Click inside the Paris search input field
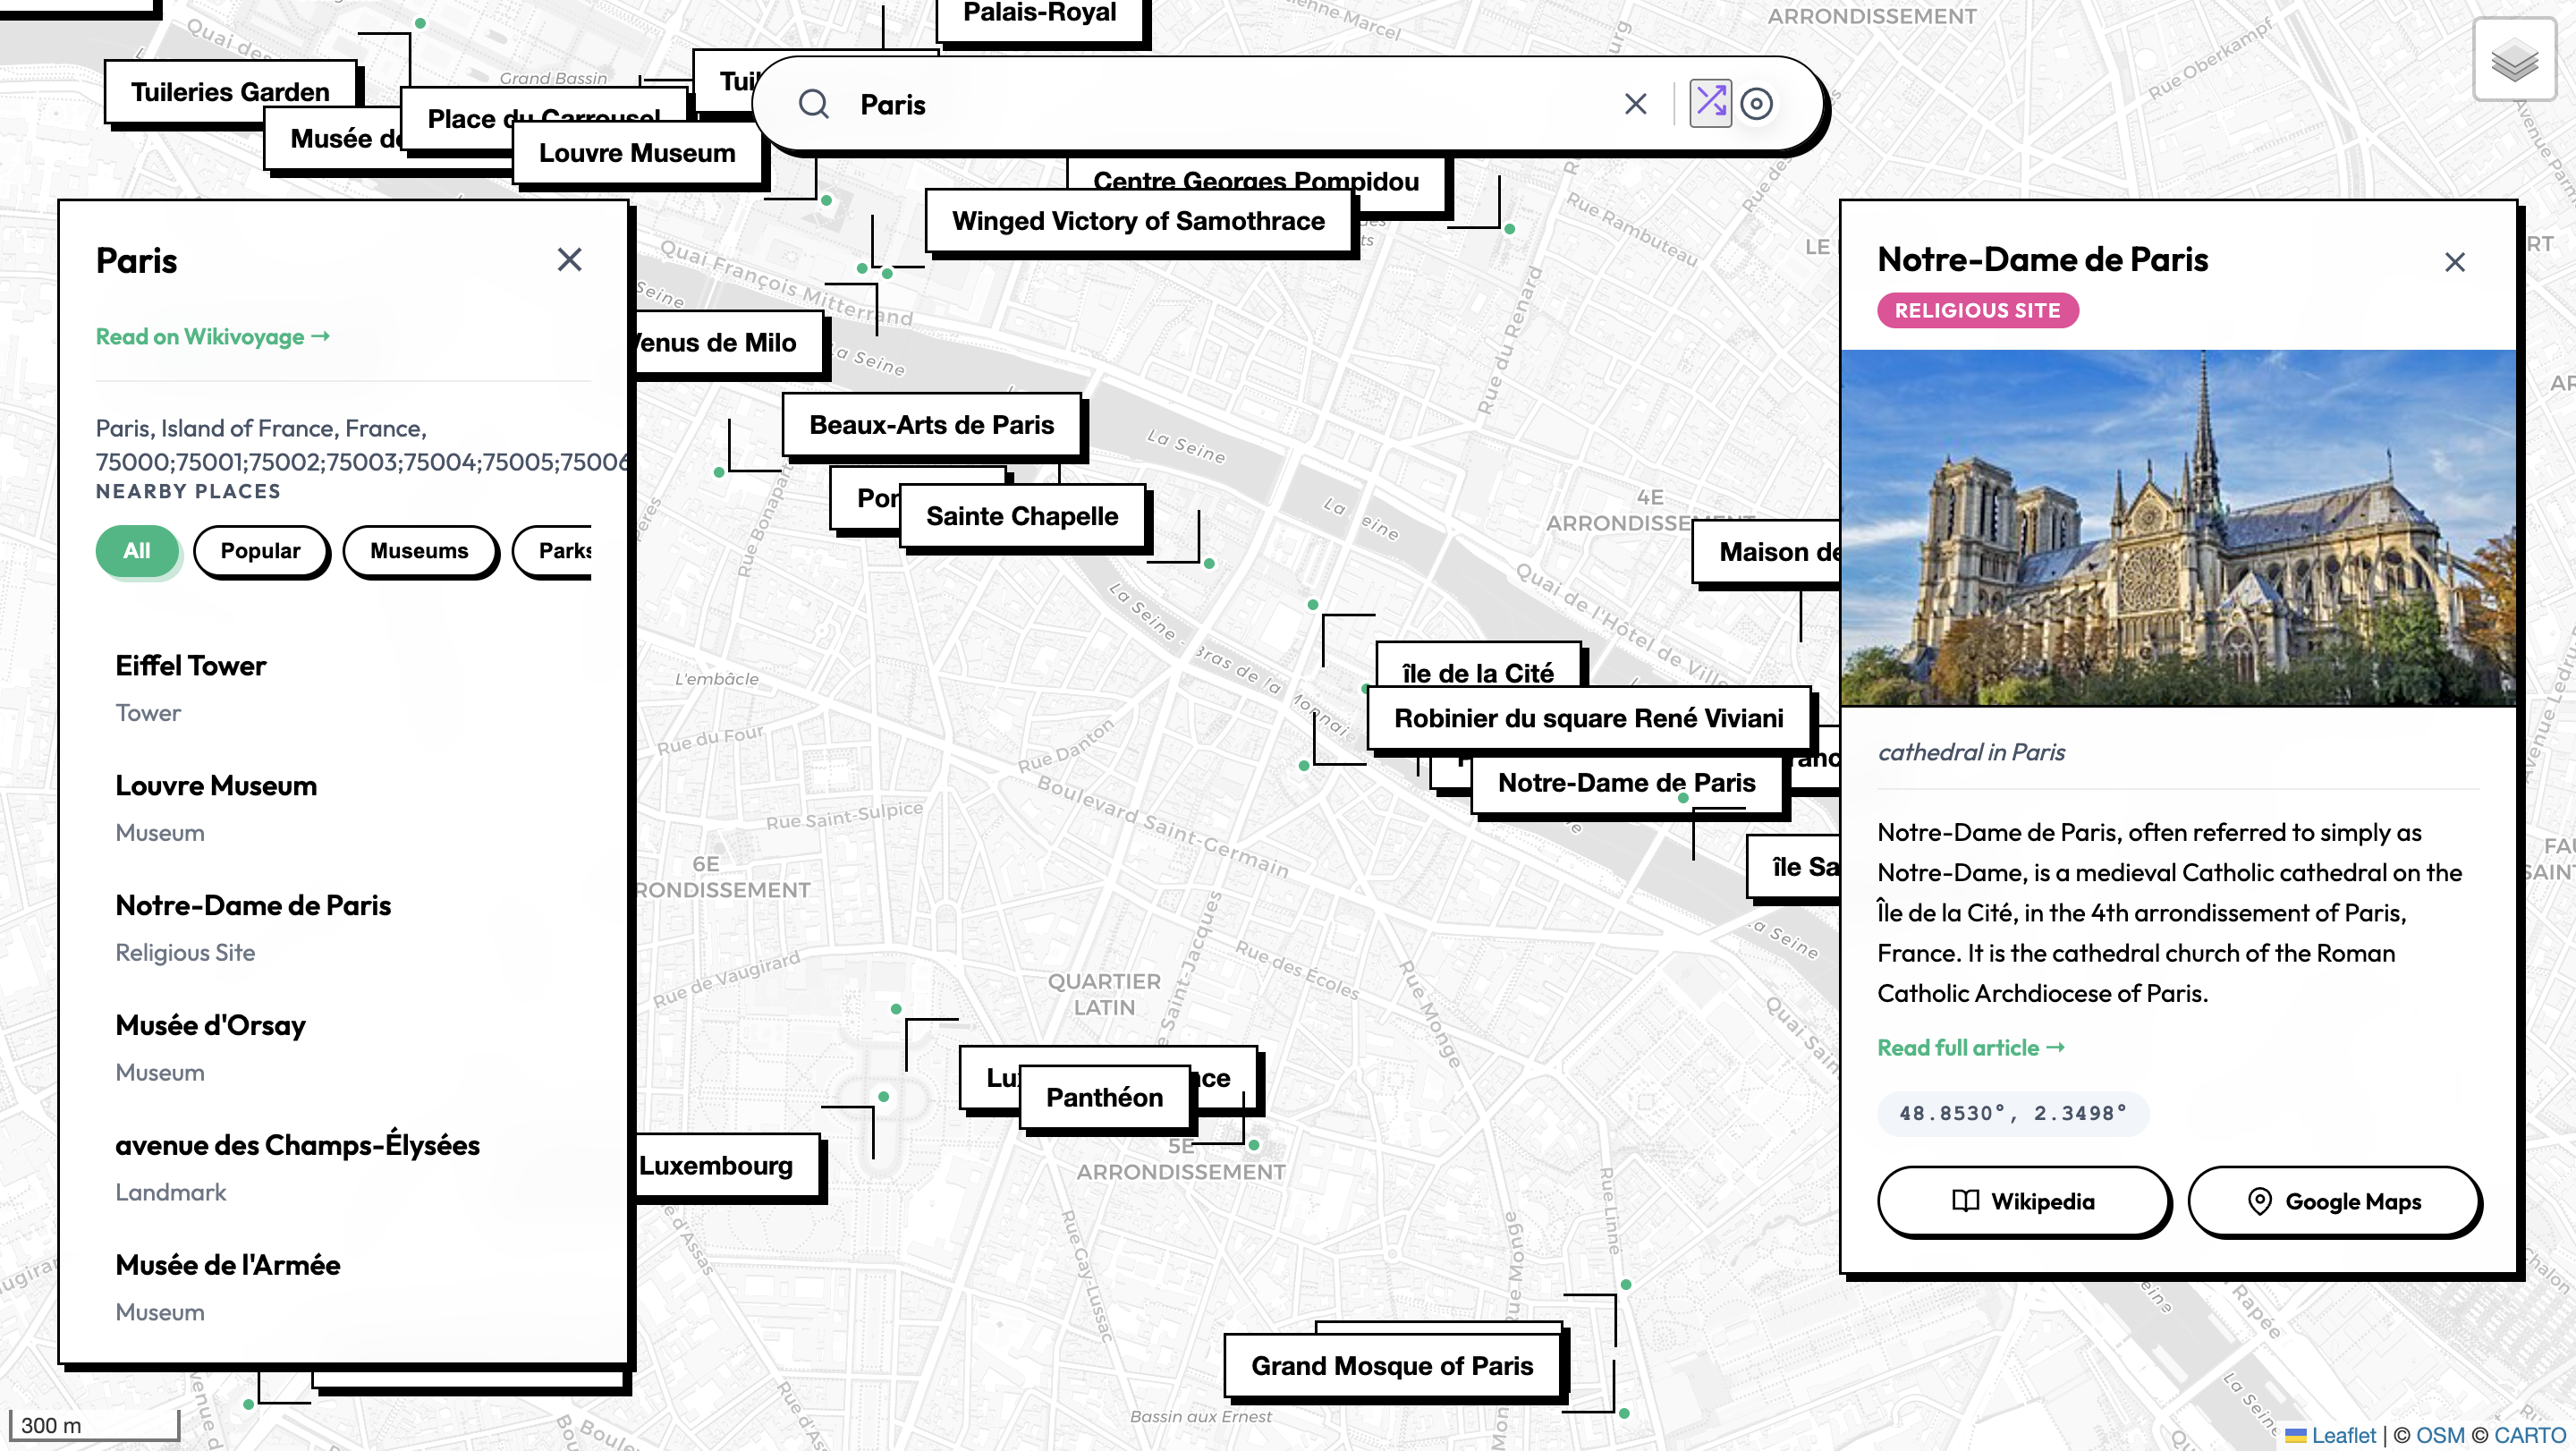The height and width of the screenshot is (1451, 2576). coord(1100,103)
